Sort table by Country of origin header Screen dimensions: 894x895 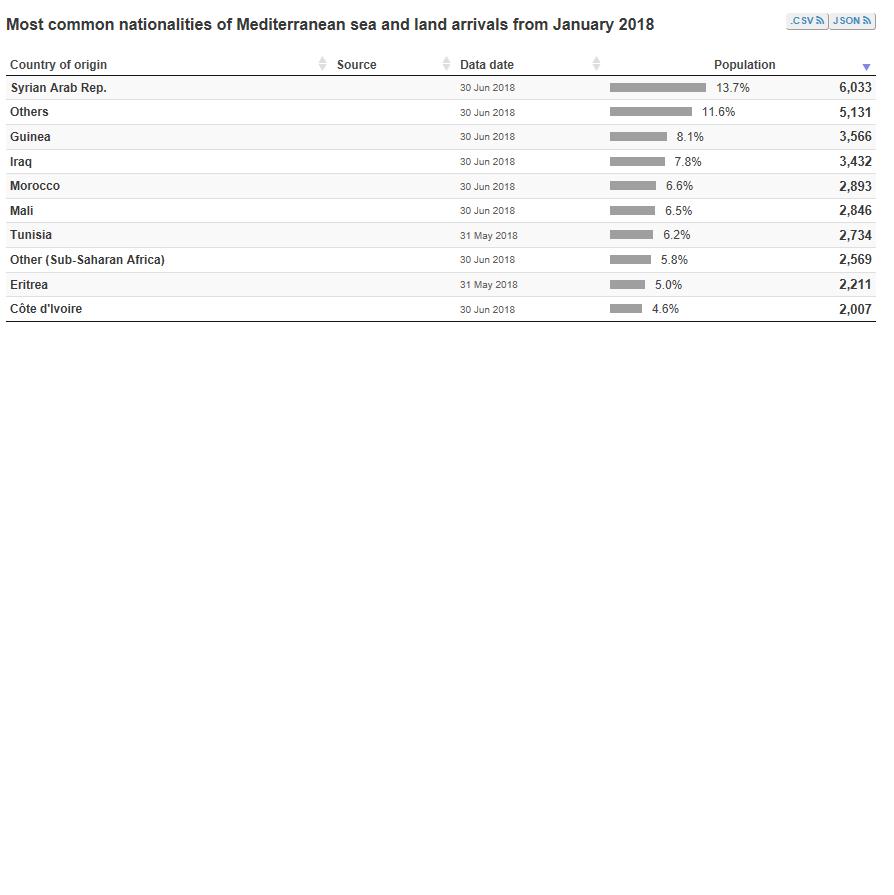pos(58,65)
